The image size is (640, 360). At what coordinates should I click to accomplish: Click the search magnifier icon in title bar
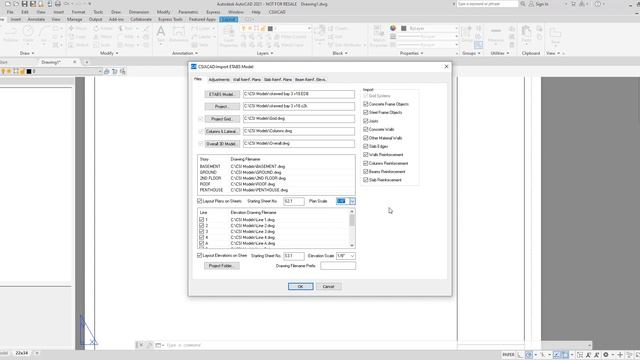coord(523,4)
